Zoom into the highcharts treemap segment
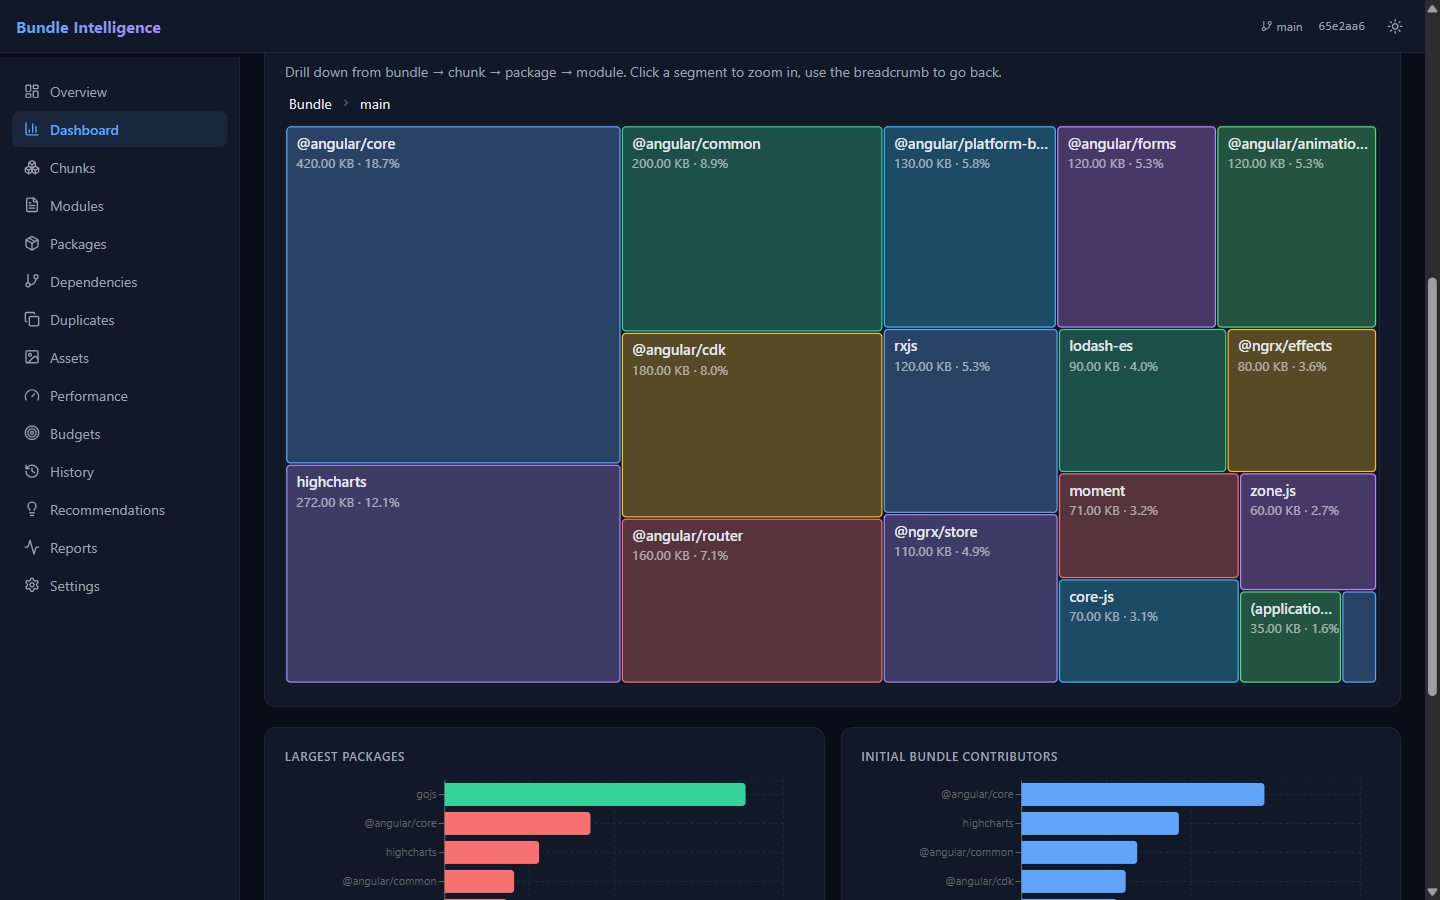The height and width of the screenshot is (900, 1440). pyautogui.click(x=453, y=574)
